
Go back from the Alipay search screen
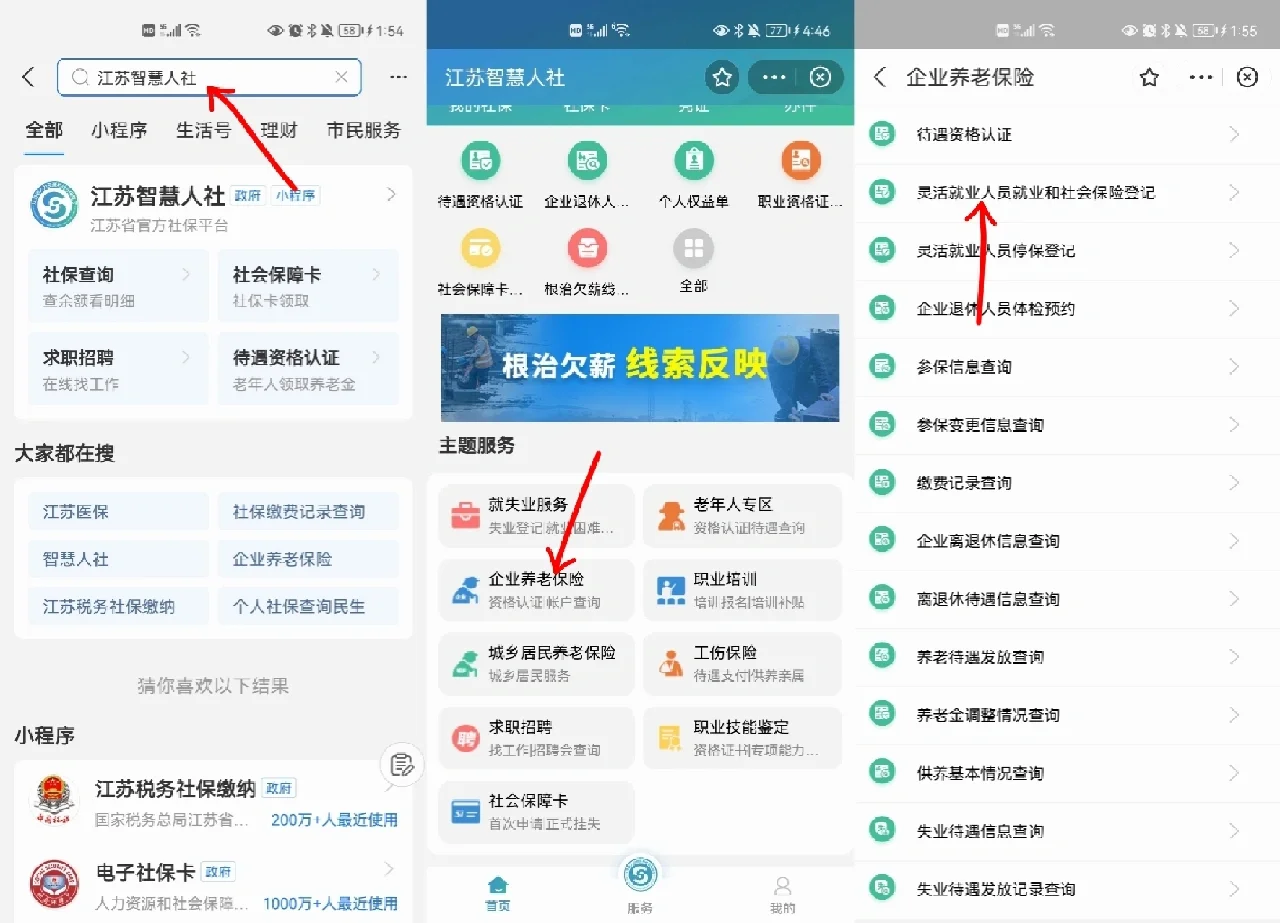pos(28,77)
